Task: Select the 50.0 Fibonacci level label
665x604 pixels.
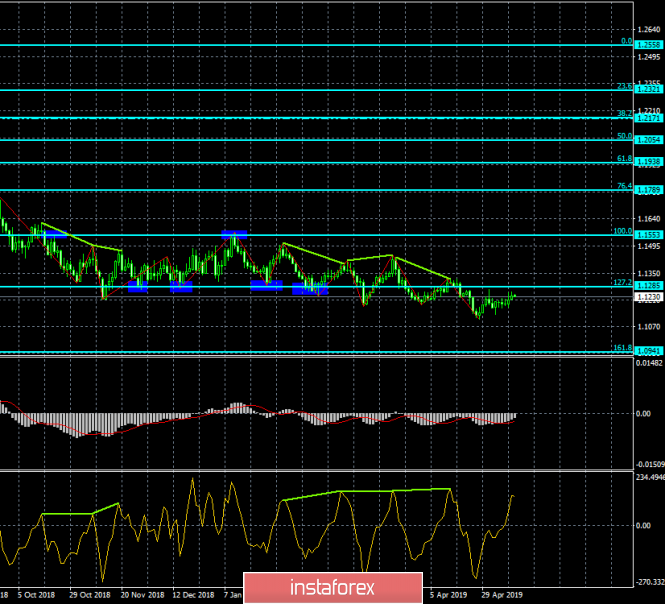Action: tap(624, 136)
